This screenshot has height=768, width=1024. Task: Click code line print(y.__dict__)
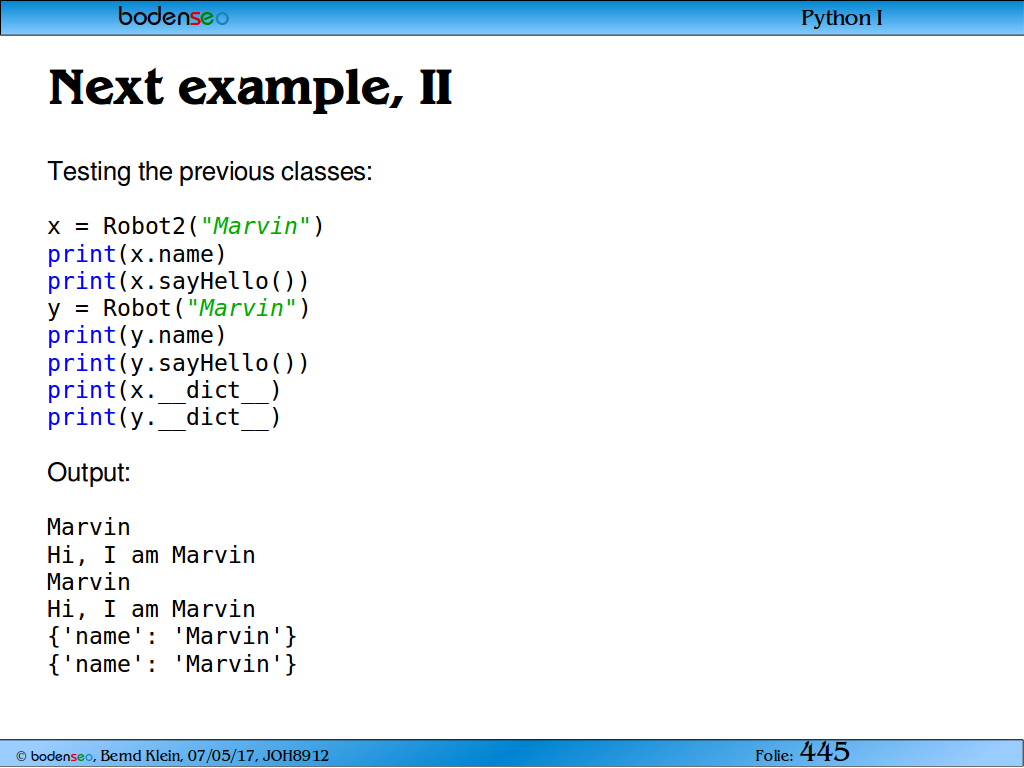tap(164, 417)
